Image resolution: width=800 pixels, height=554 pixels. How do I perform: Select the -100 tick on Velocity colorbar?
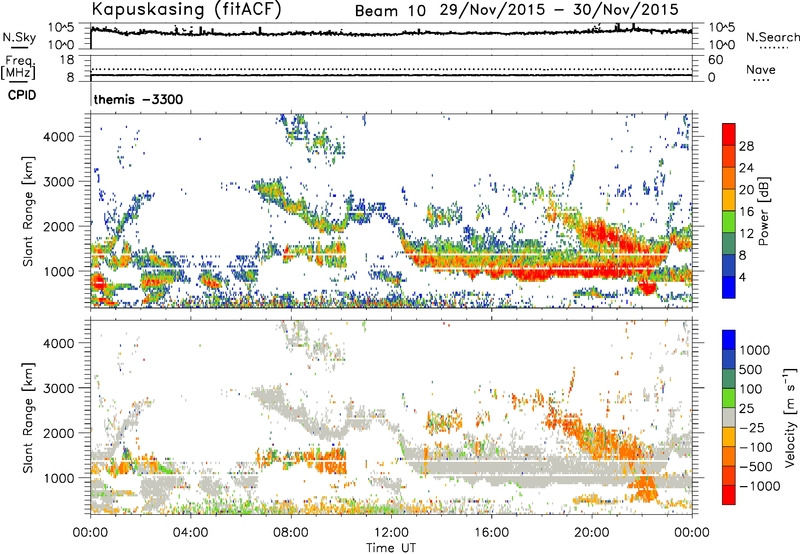(x=756, y=447)
